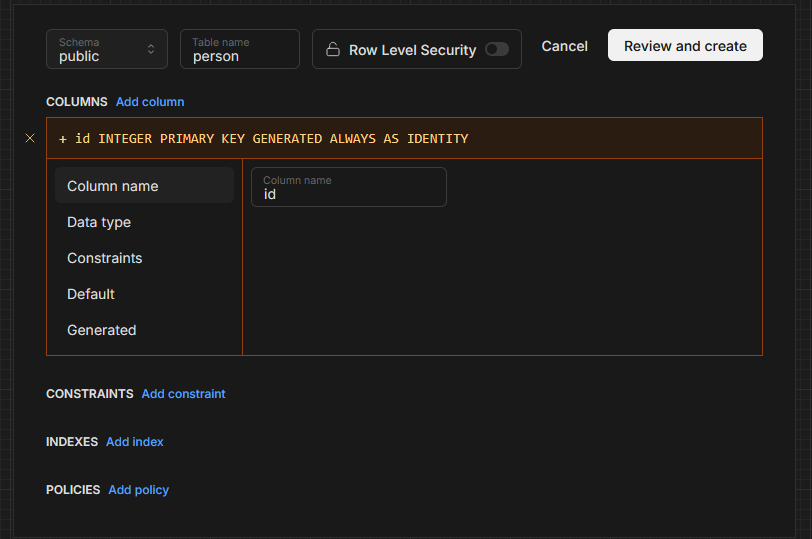The width and height of the screenshot is (812, 539).
Task: Edit the Table name field containing person
Action: point(240,49)
